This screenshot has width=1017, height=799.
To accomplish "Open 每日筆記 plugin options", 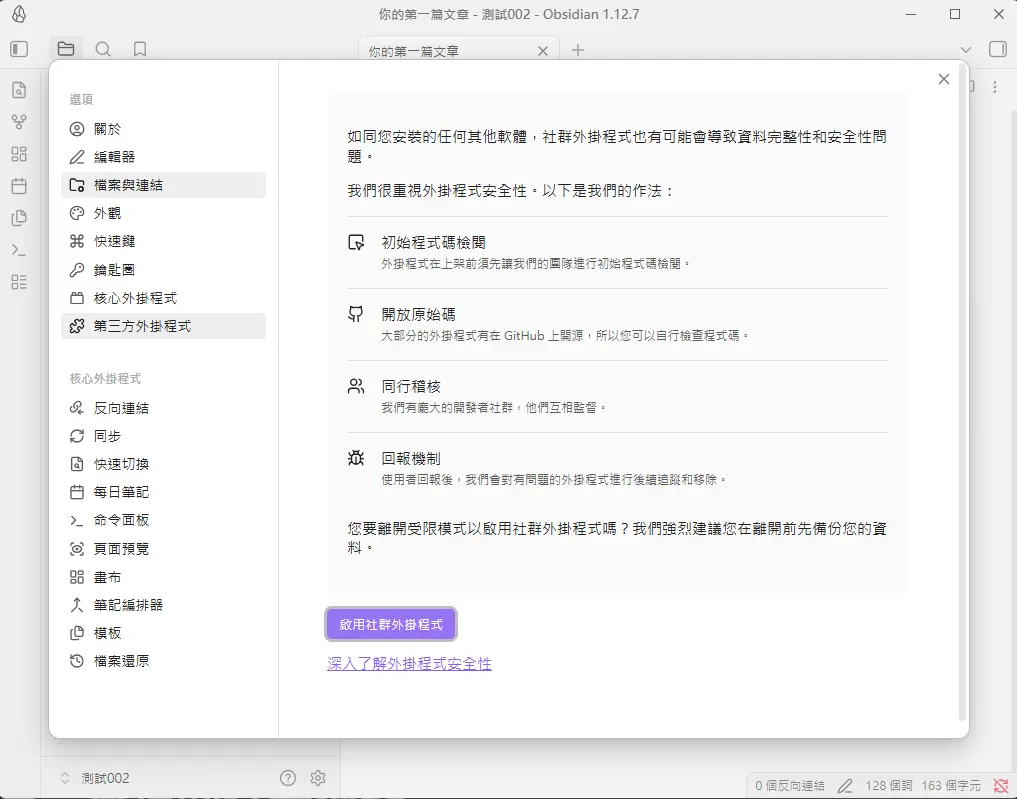I will tap(121, 492).
